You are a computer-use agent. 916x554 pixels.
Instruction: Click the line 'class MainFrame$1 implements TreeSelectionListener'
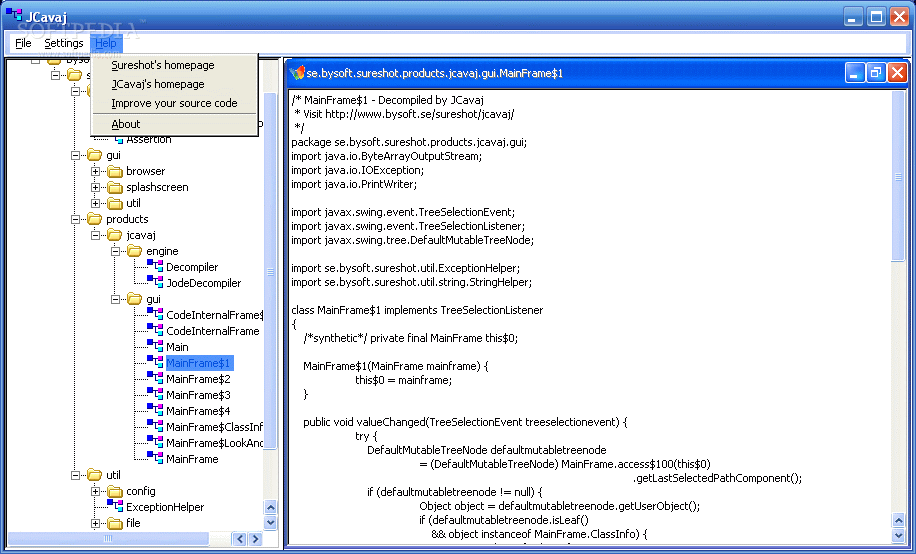pos(417,310)
